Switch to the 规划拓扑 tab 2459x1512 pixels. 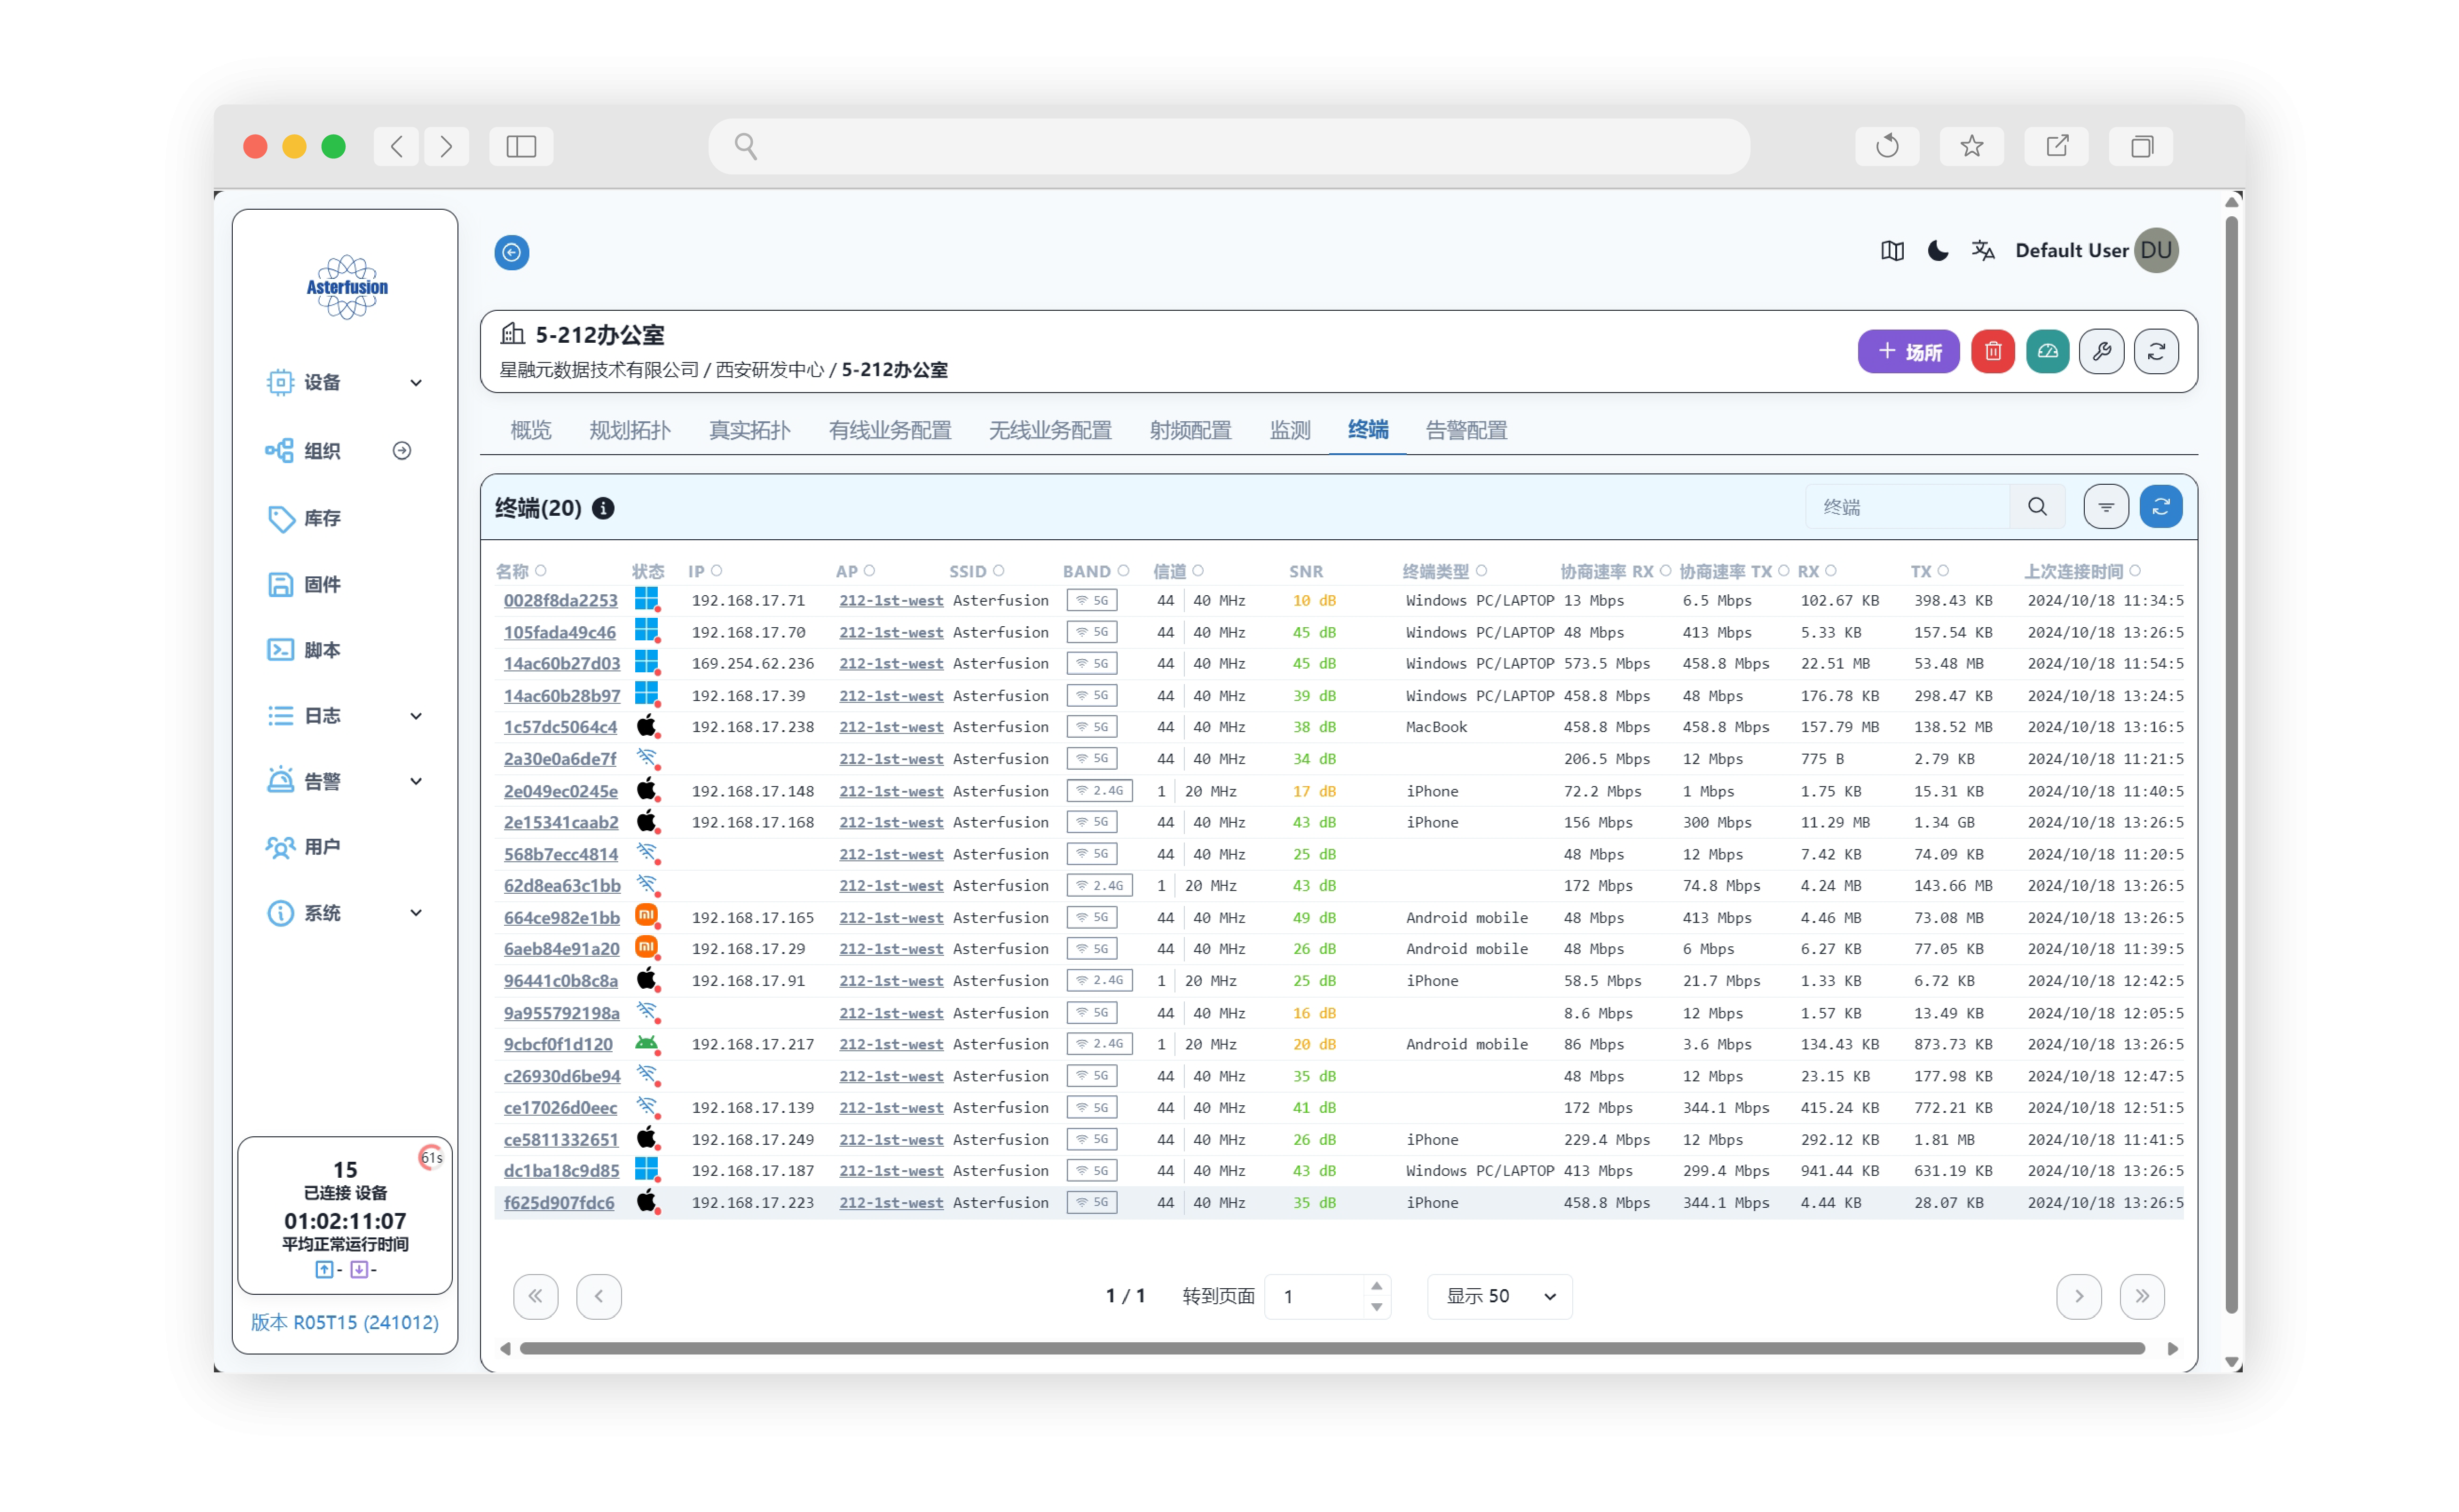(x=629, y=430)
